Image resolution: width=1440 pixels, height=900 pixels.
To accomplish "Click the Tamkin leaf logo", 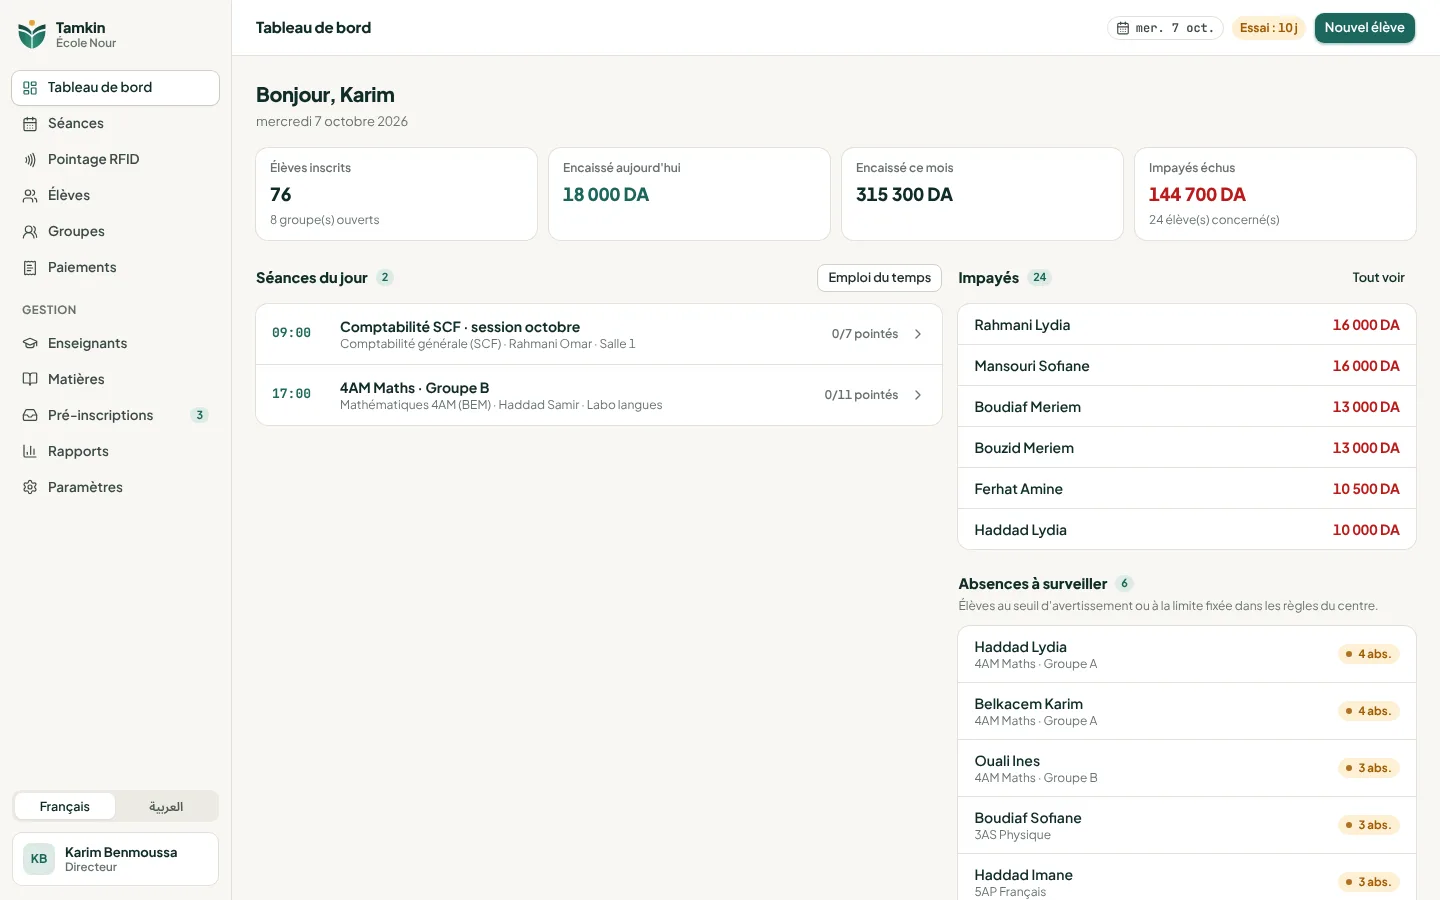I will click(x=32, y=34).
